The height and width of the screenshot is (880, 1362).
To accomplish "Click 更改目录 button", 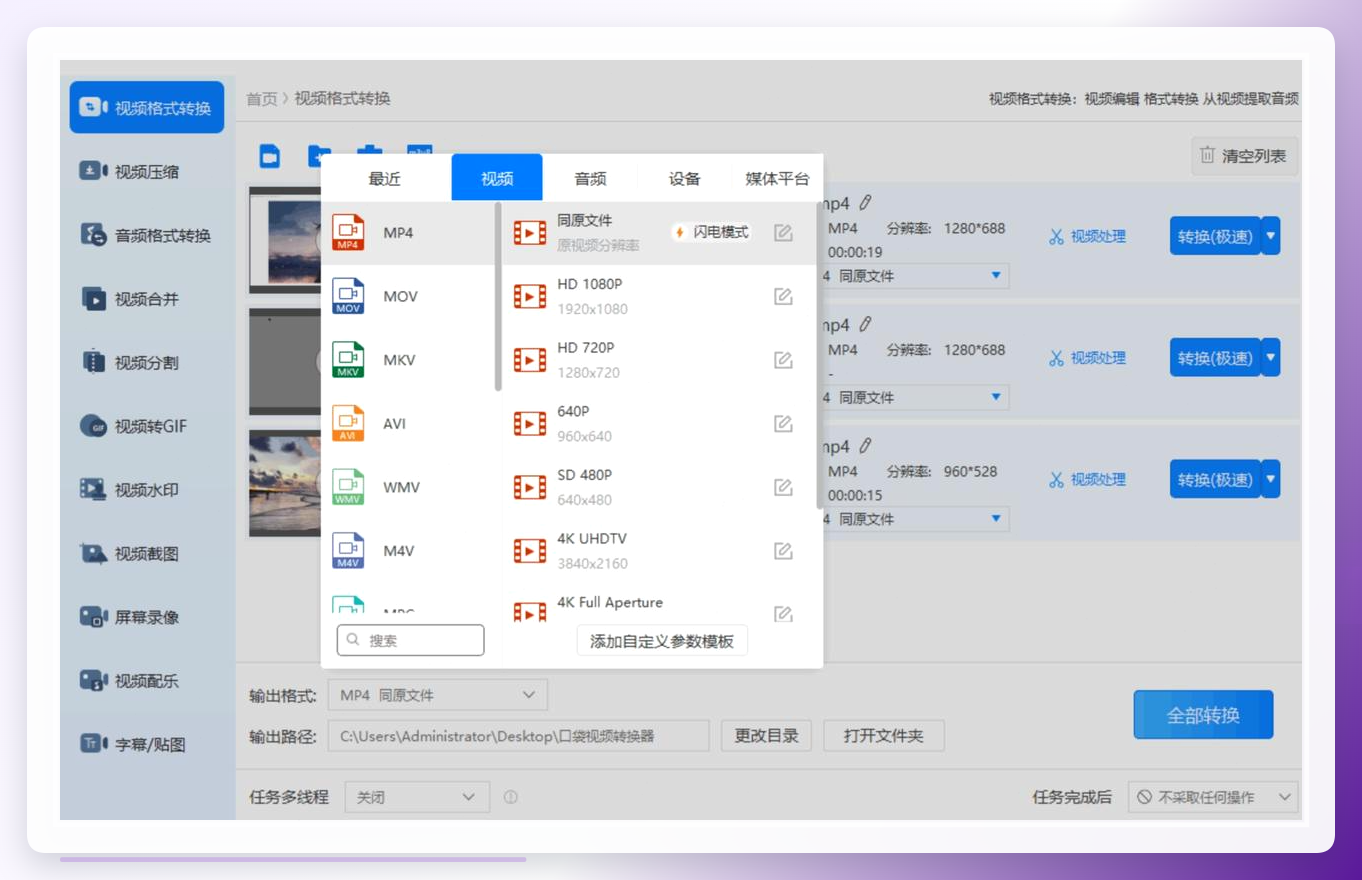I will 766,736.
